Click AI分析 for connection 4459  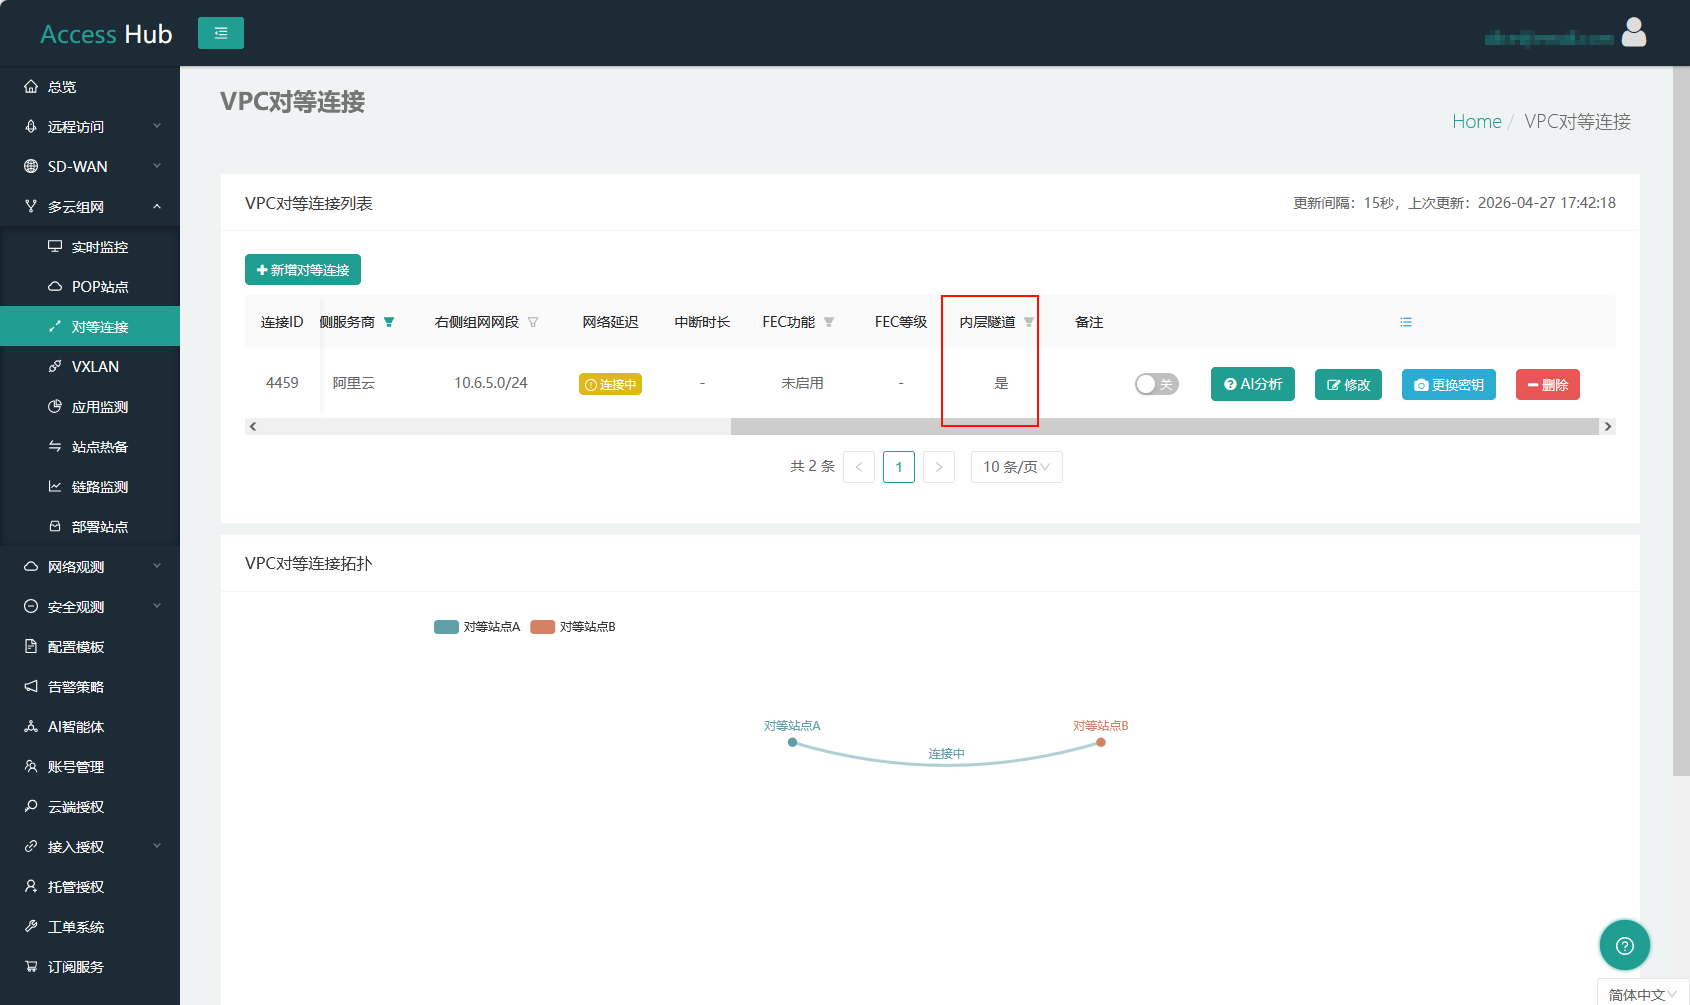tap(1253, 384)
